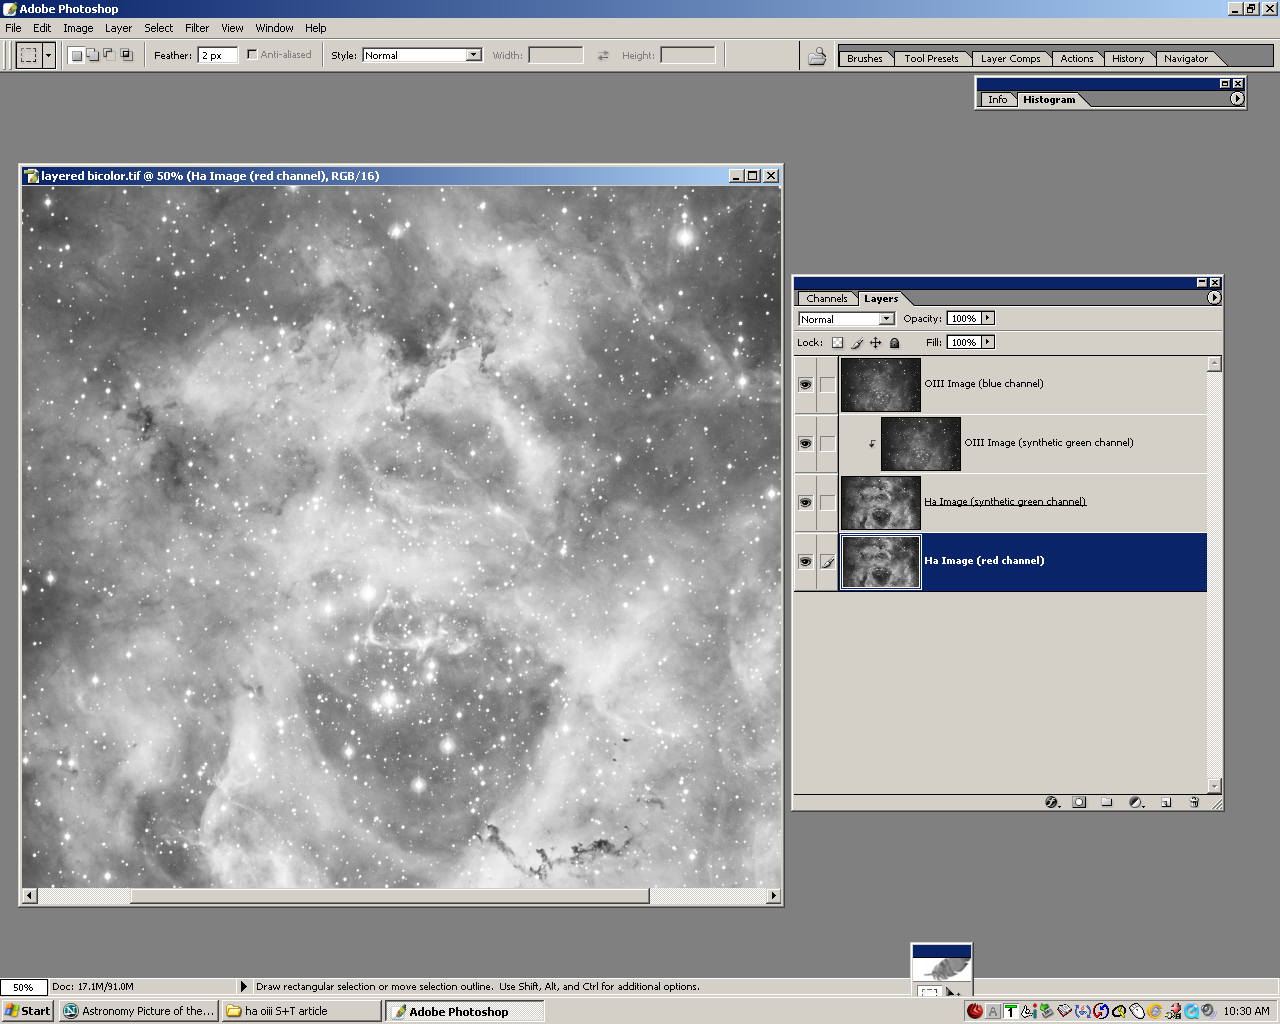
Task: Click the Lock image pixels brush icon
Action: [857, 343]
